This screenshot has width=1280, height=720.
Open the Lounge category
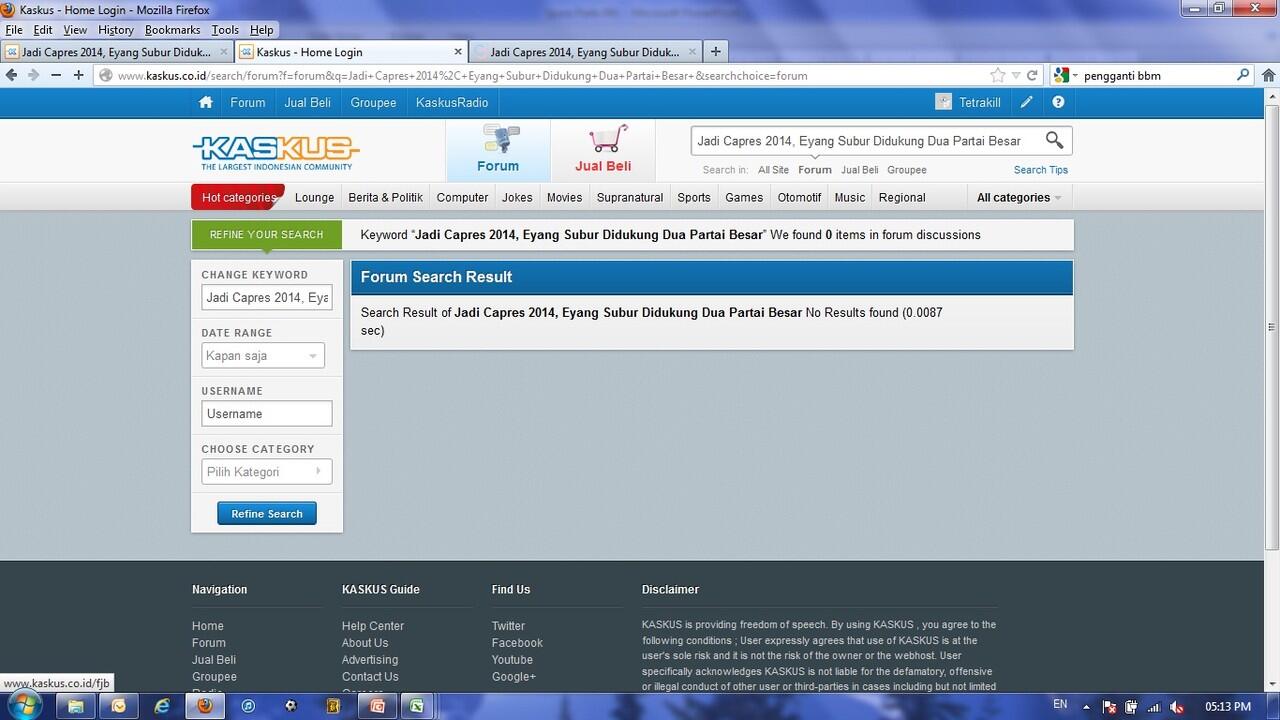314,197
